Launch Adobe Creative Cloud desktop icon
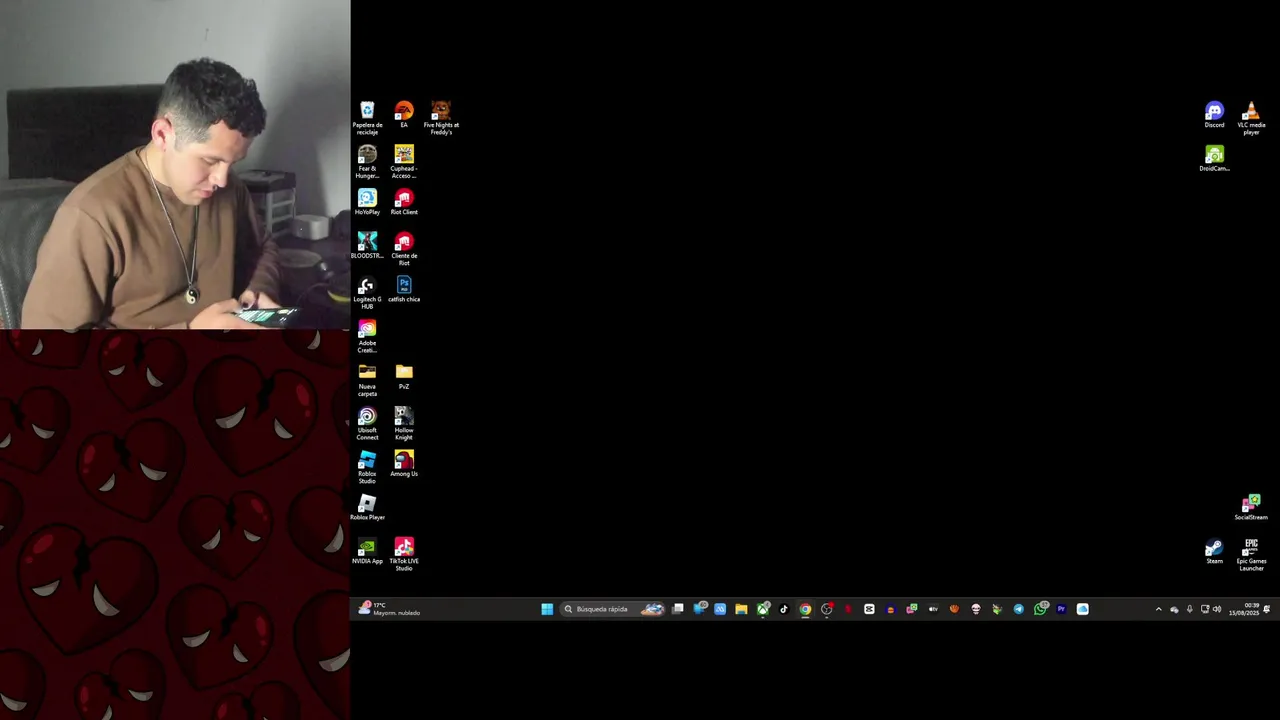 [x=367, y=336]
